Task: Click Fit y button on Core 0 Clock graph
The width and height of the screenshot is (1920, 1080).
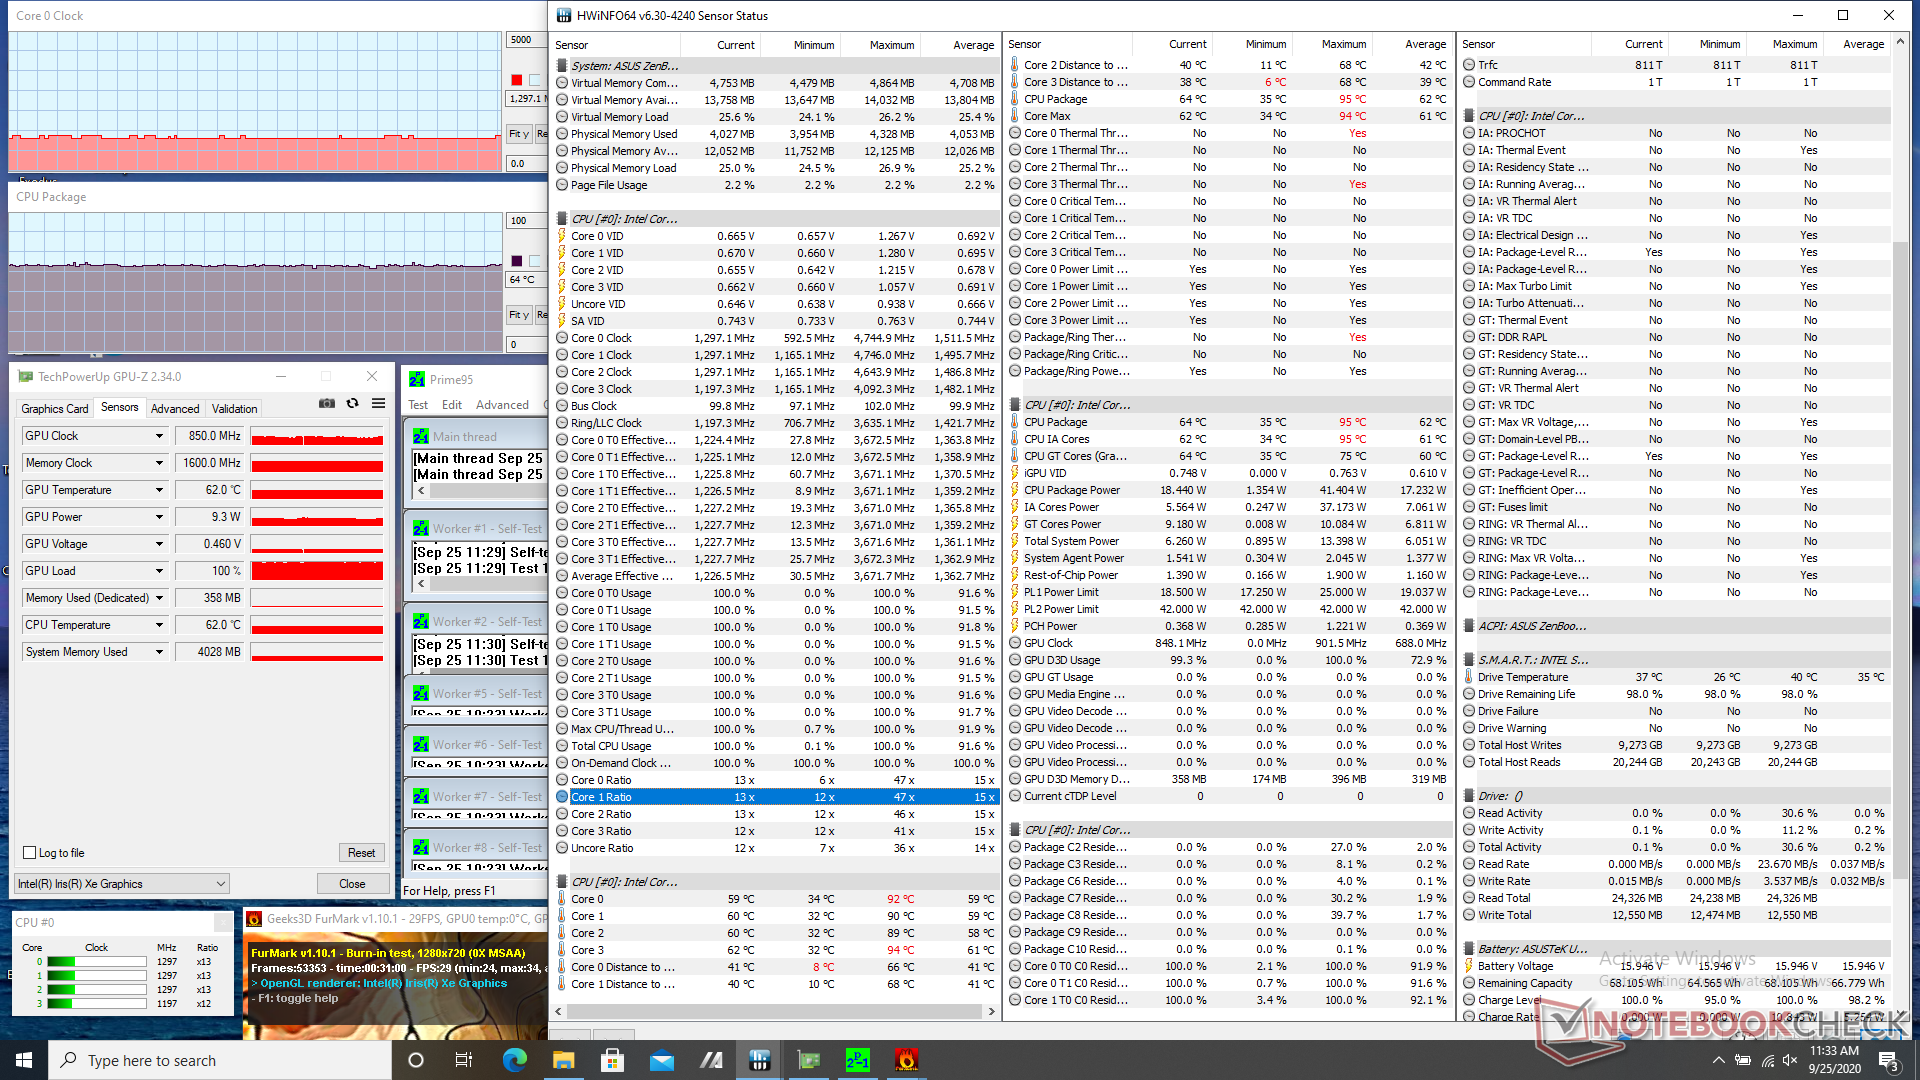Action: click(x=518, y=134)
